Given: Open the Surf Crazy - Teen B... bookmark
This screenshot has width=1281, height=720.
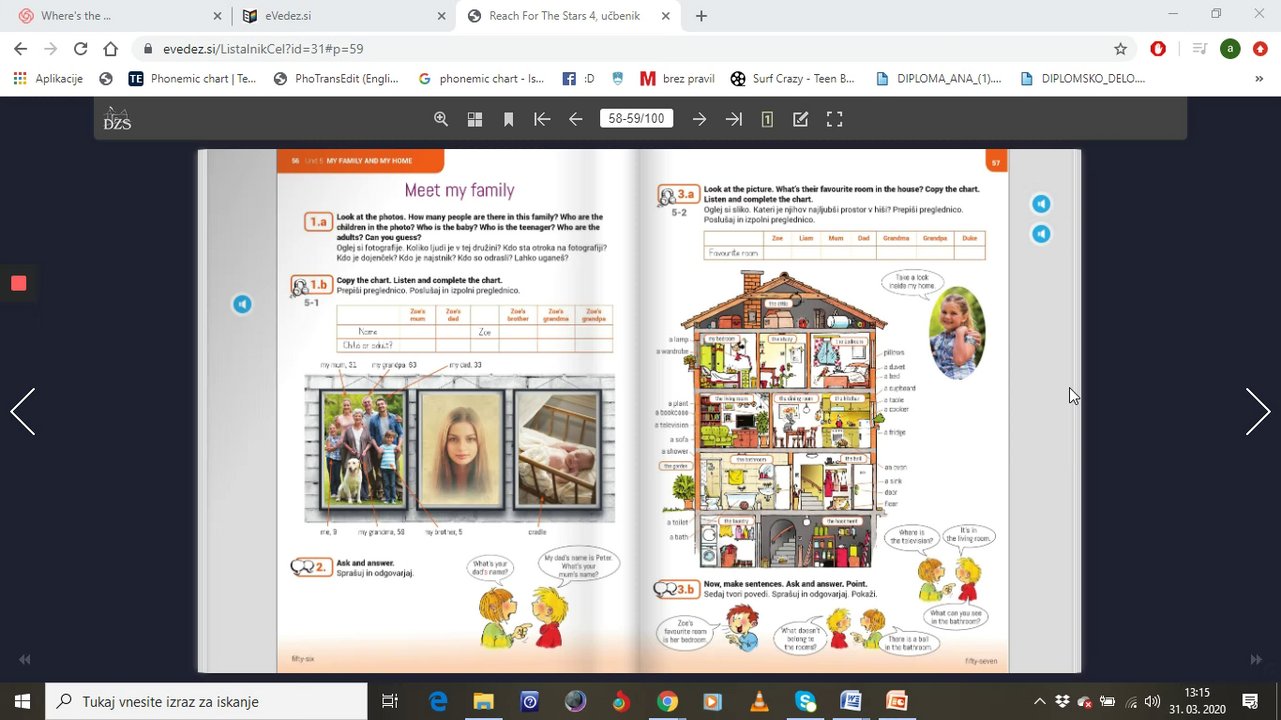Looking at the screenshot, I should tap(793, 78).
